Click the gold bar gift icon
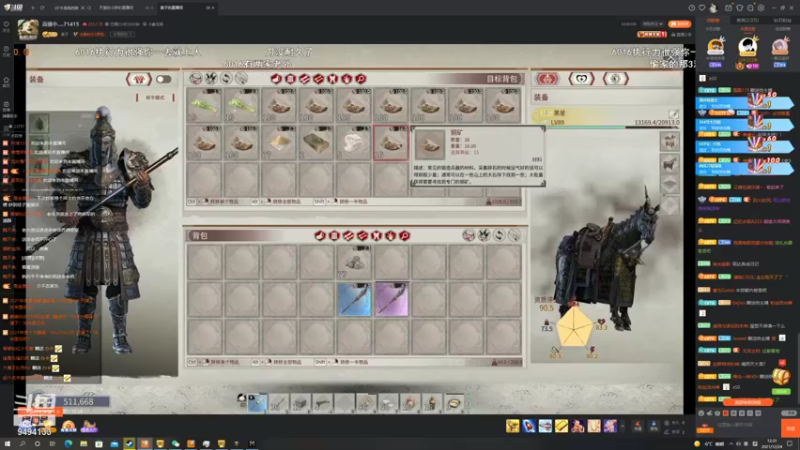 pos(561,426)
